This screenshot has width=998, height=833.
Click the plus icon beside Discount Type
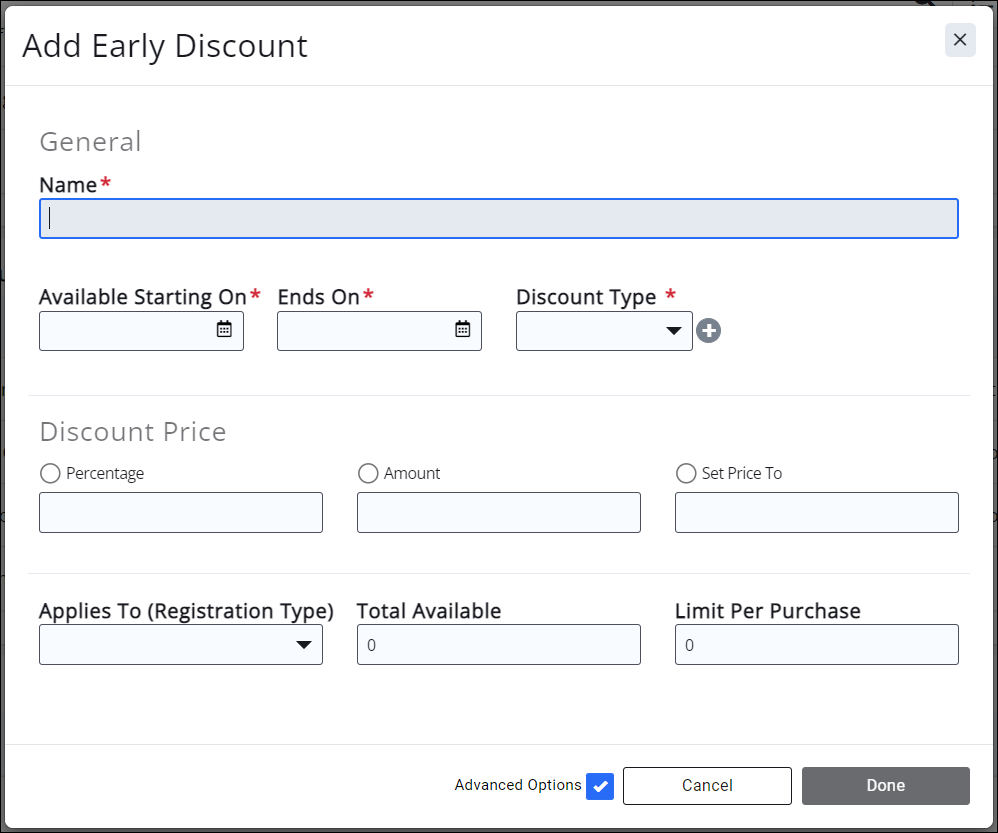(709, 331)
